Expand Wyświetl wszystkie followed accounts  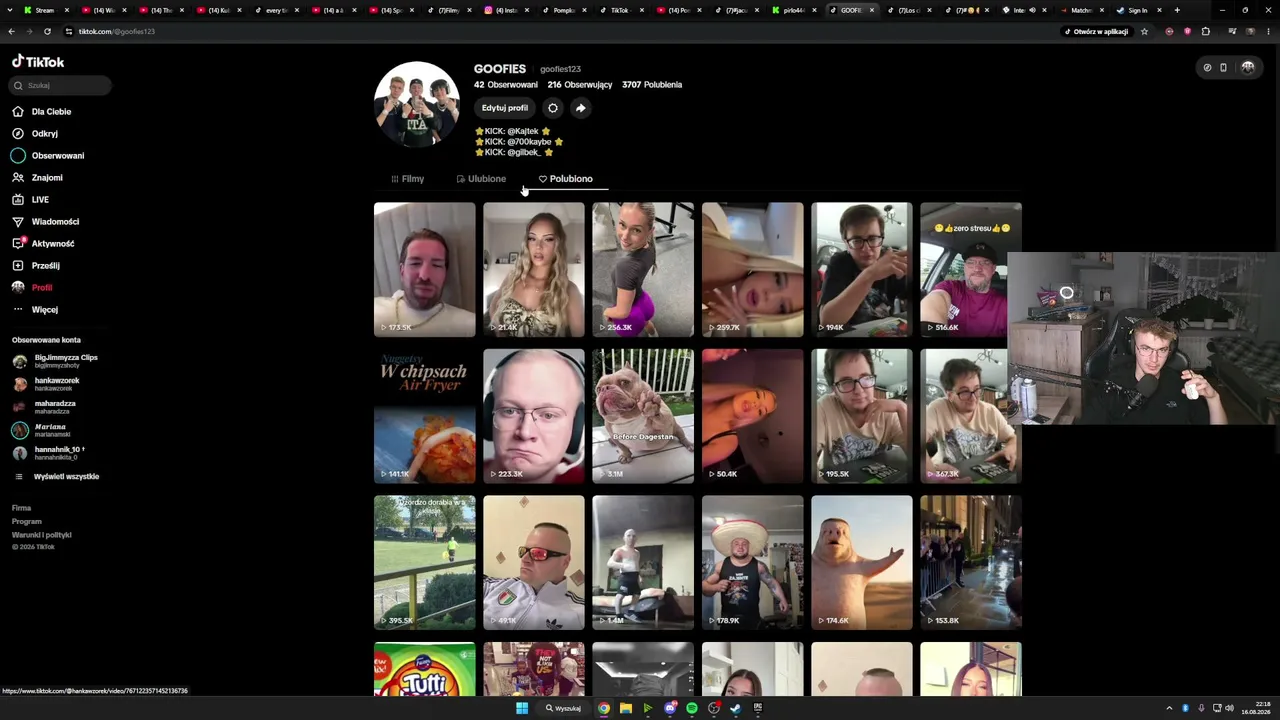[x=56, y=477]
